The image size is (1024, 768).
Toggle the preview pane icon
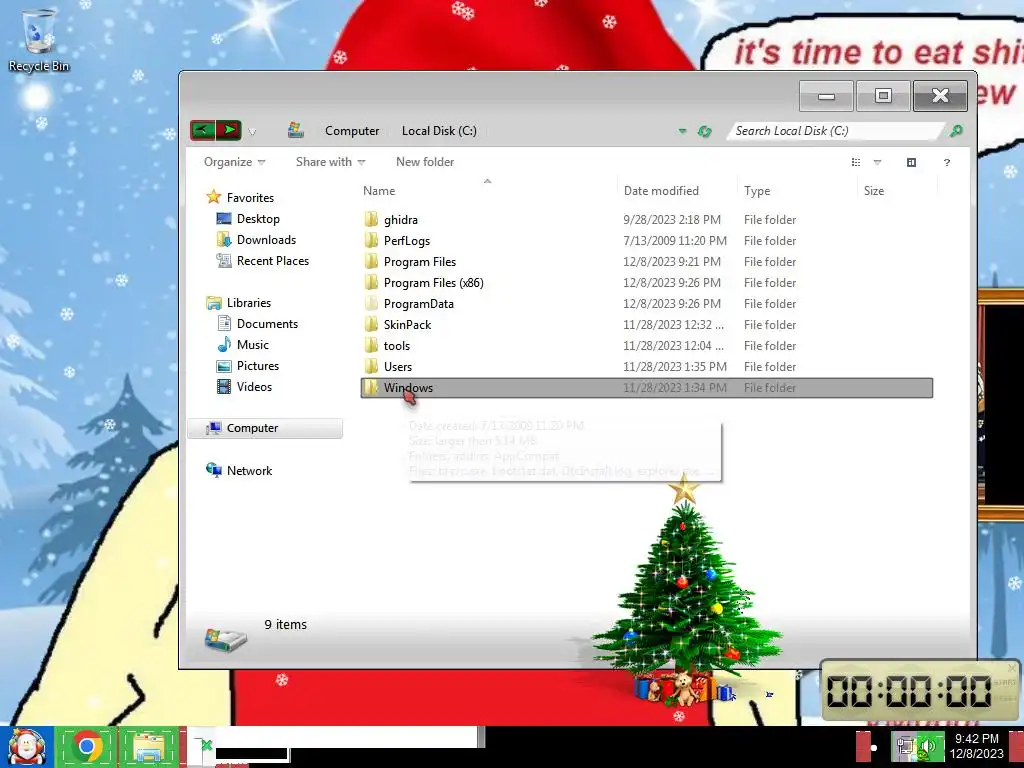click(911, 162)
